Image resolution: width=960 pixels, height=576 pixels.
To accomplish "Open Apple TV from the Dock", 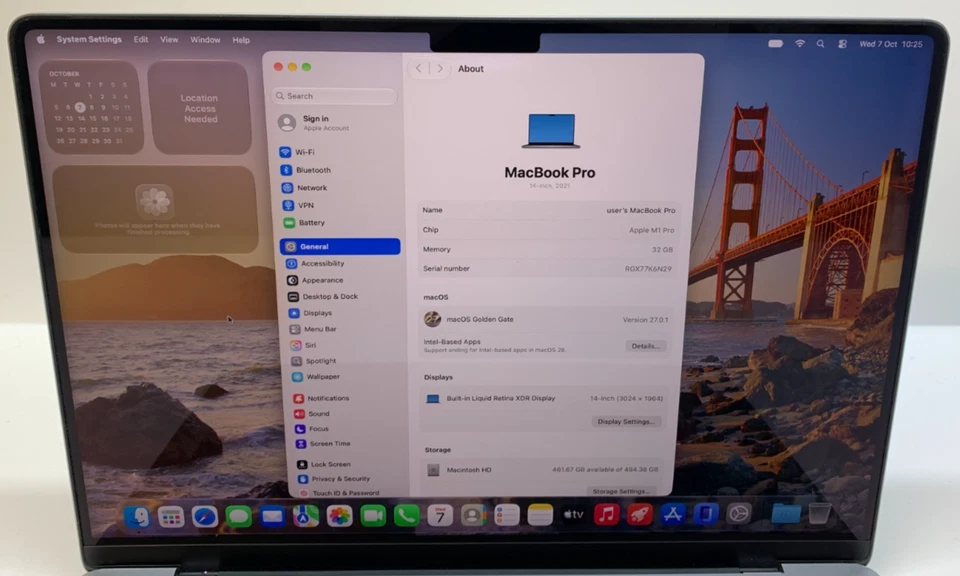I will tap(573, 515).
